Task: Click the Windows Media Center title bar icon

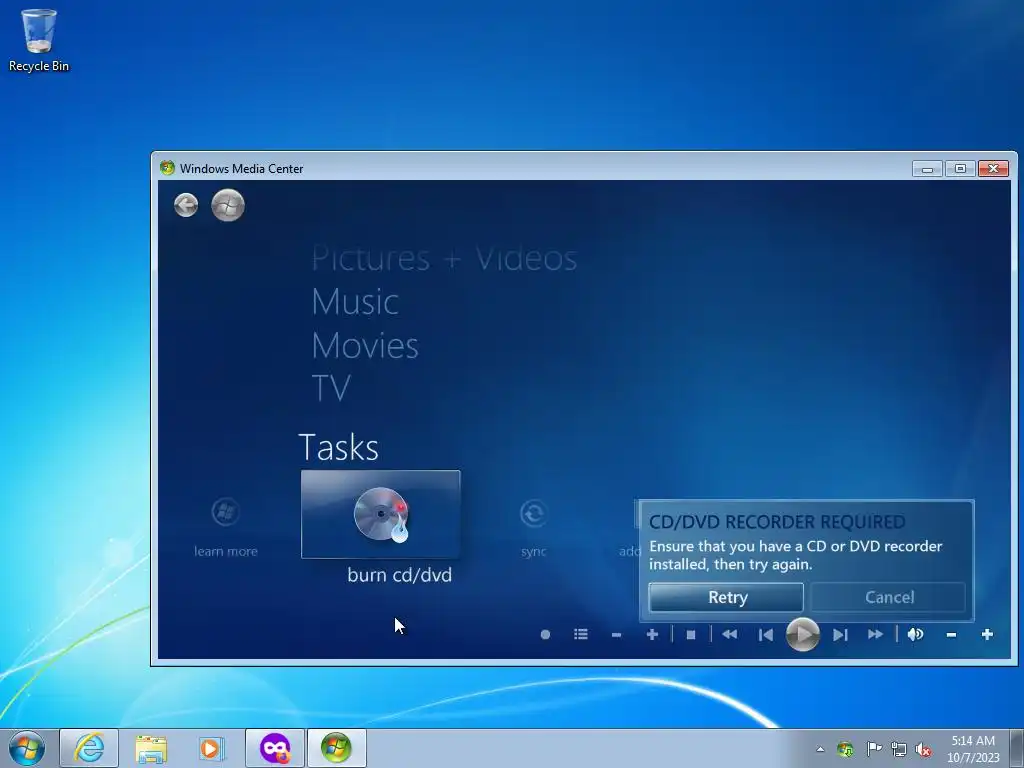Action: point(167,168)
